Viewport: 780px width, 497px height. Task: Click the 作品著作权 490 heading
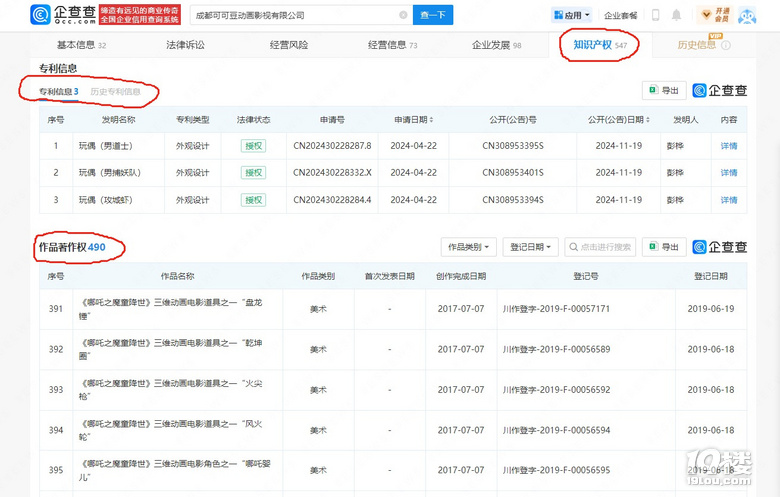tap(72, 247)
